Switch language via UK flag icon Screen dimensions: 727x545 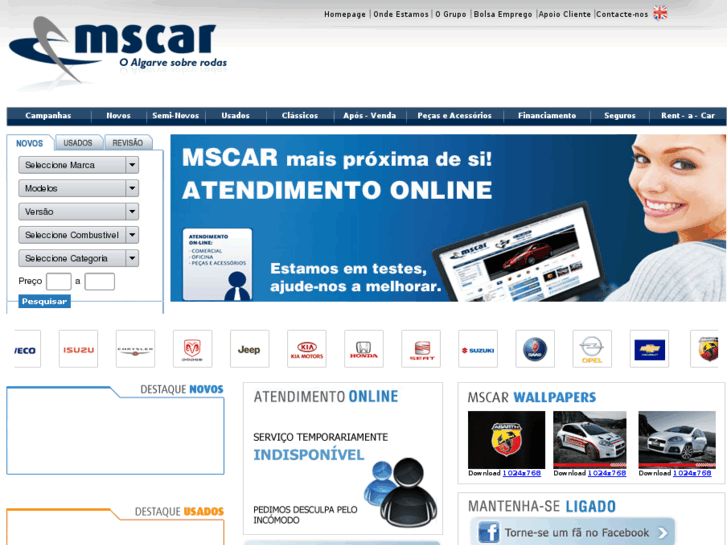tap(660, 13)
